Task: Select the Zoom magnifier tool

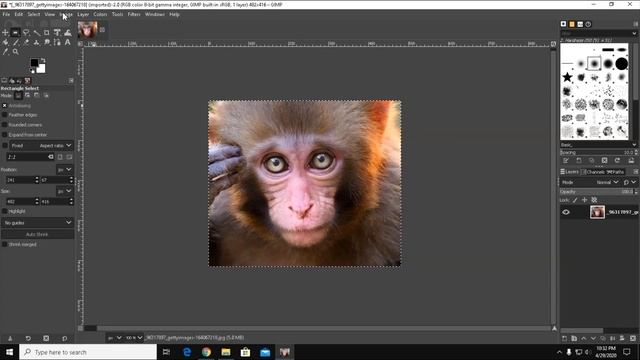Action: point(16,52)
